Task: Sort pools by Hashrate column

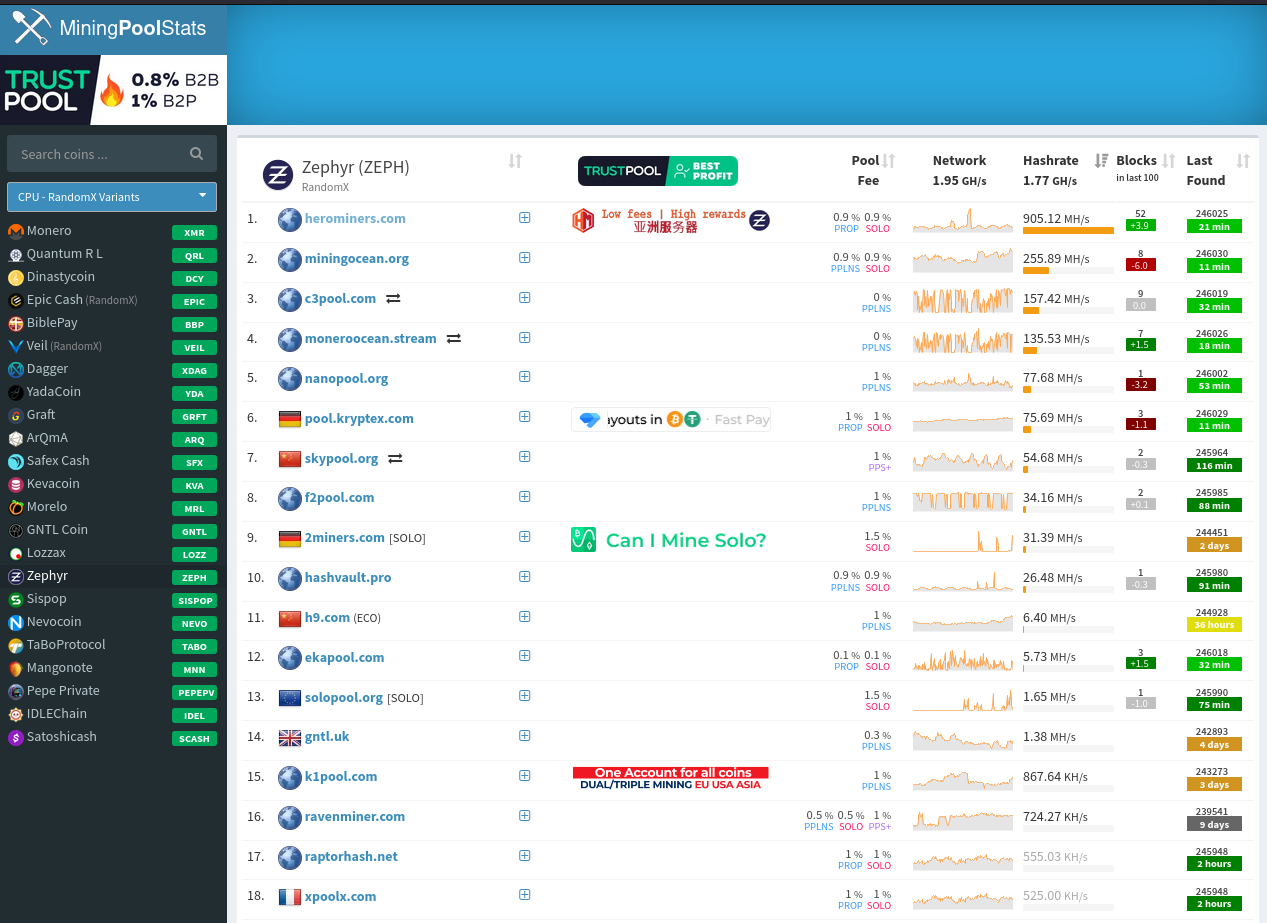Action: coord(1101,161)
